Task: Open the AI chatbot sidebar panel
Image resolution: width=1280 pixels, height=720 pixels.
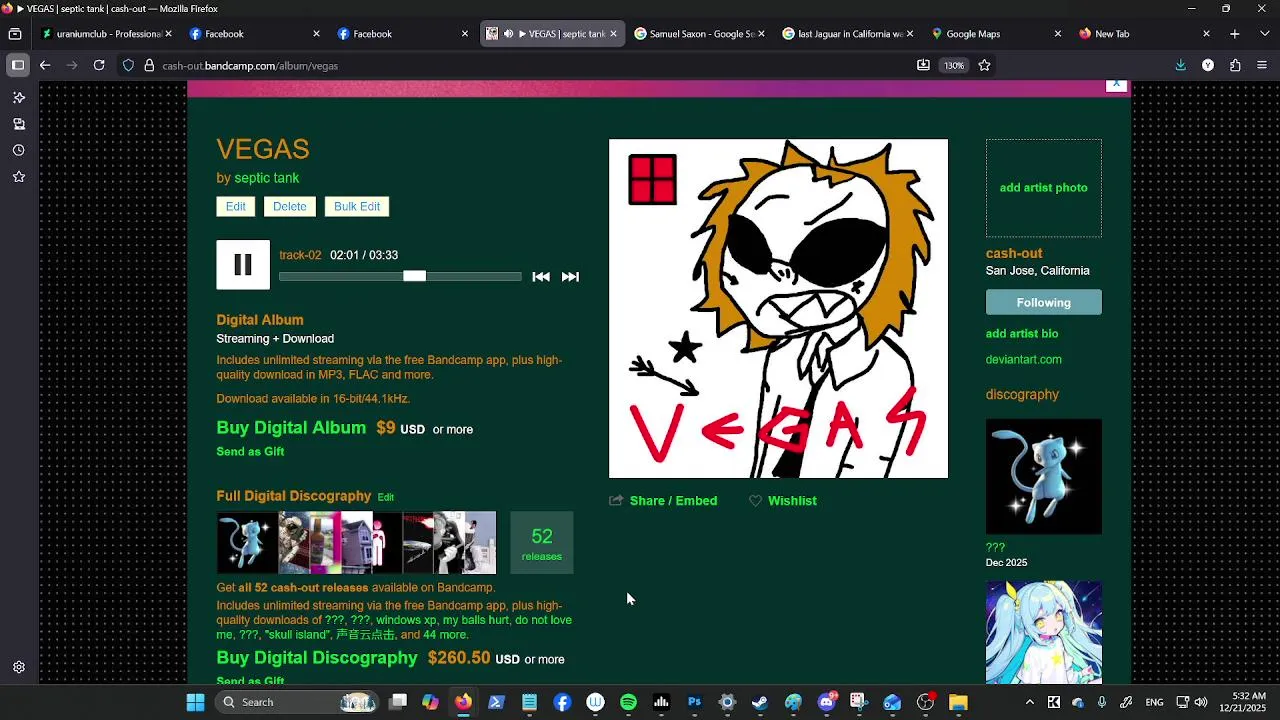Action: tap(18, 98)
